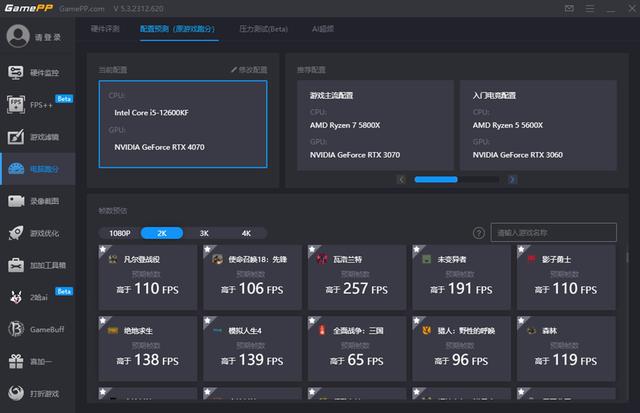Toggle favorite star on 模拟人生4 card
The width and height of the screenshot is (640, 413).
208,320
